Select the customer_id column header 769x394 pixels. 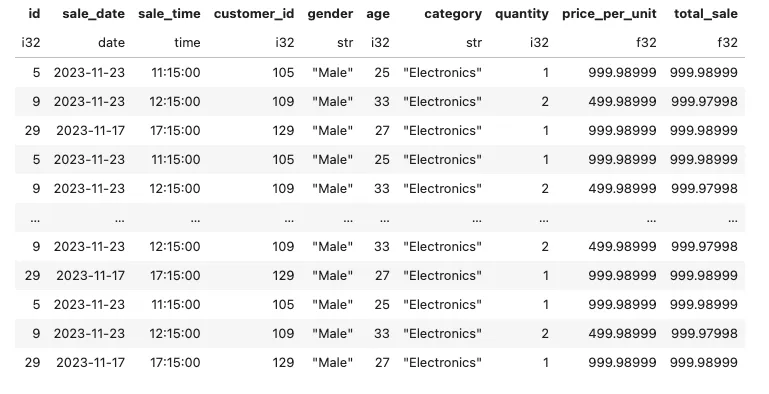pos(254,14)
